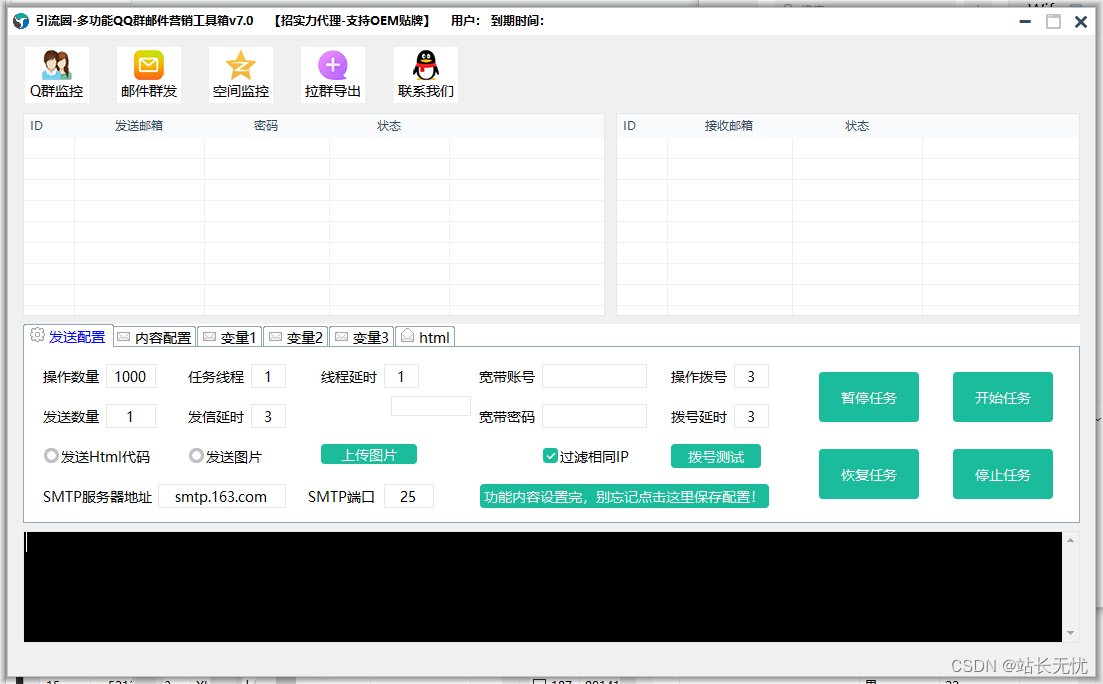The image size is (1103, 684).
Task: Click the 开始任务 button
Action: pyautogui.click(x=1002, y=397)
